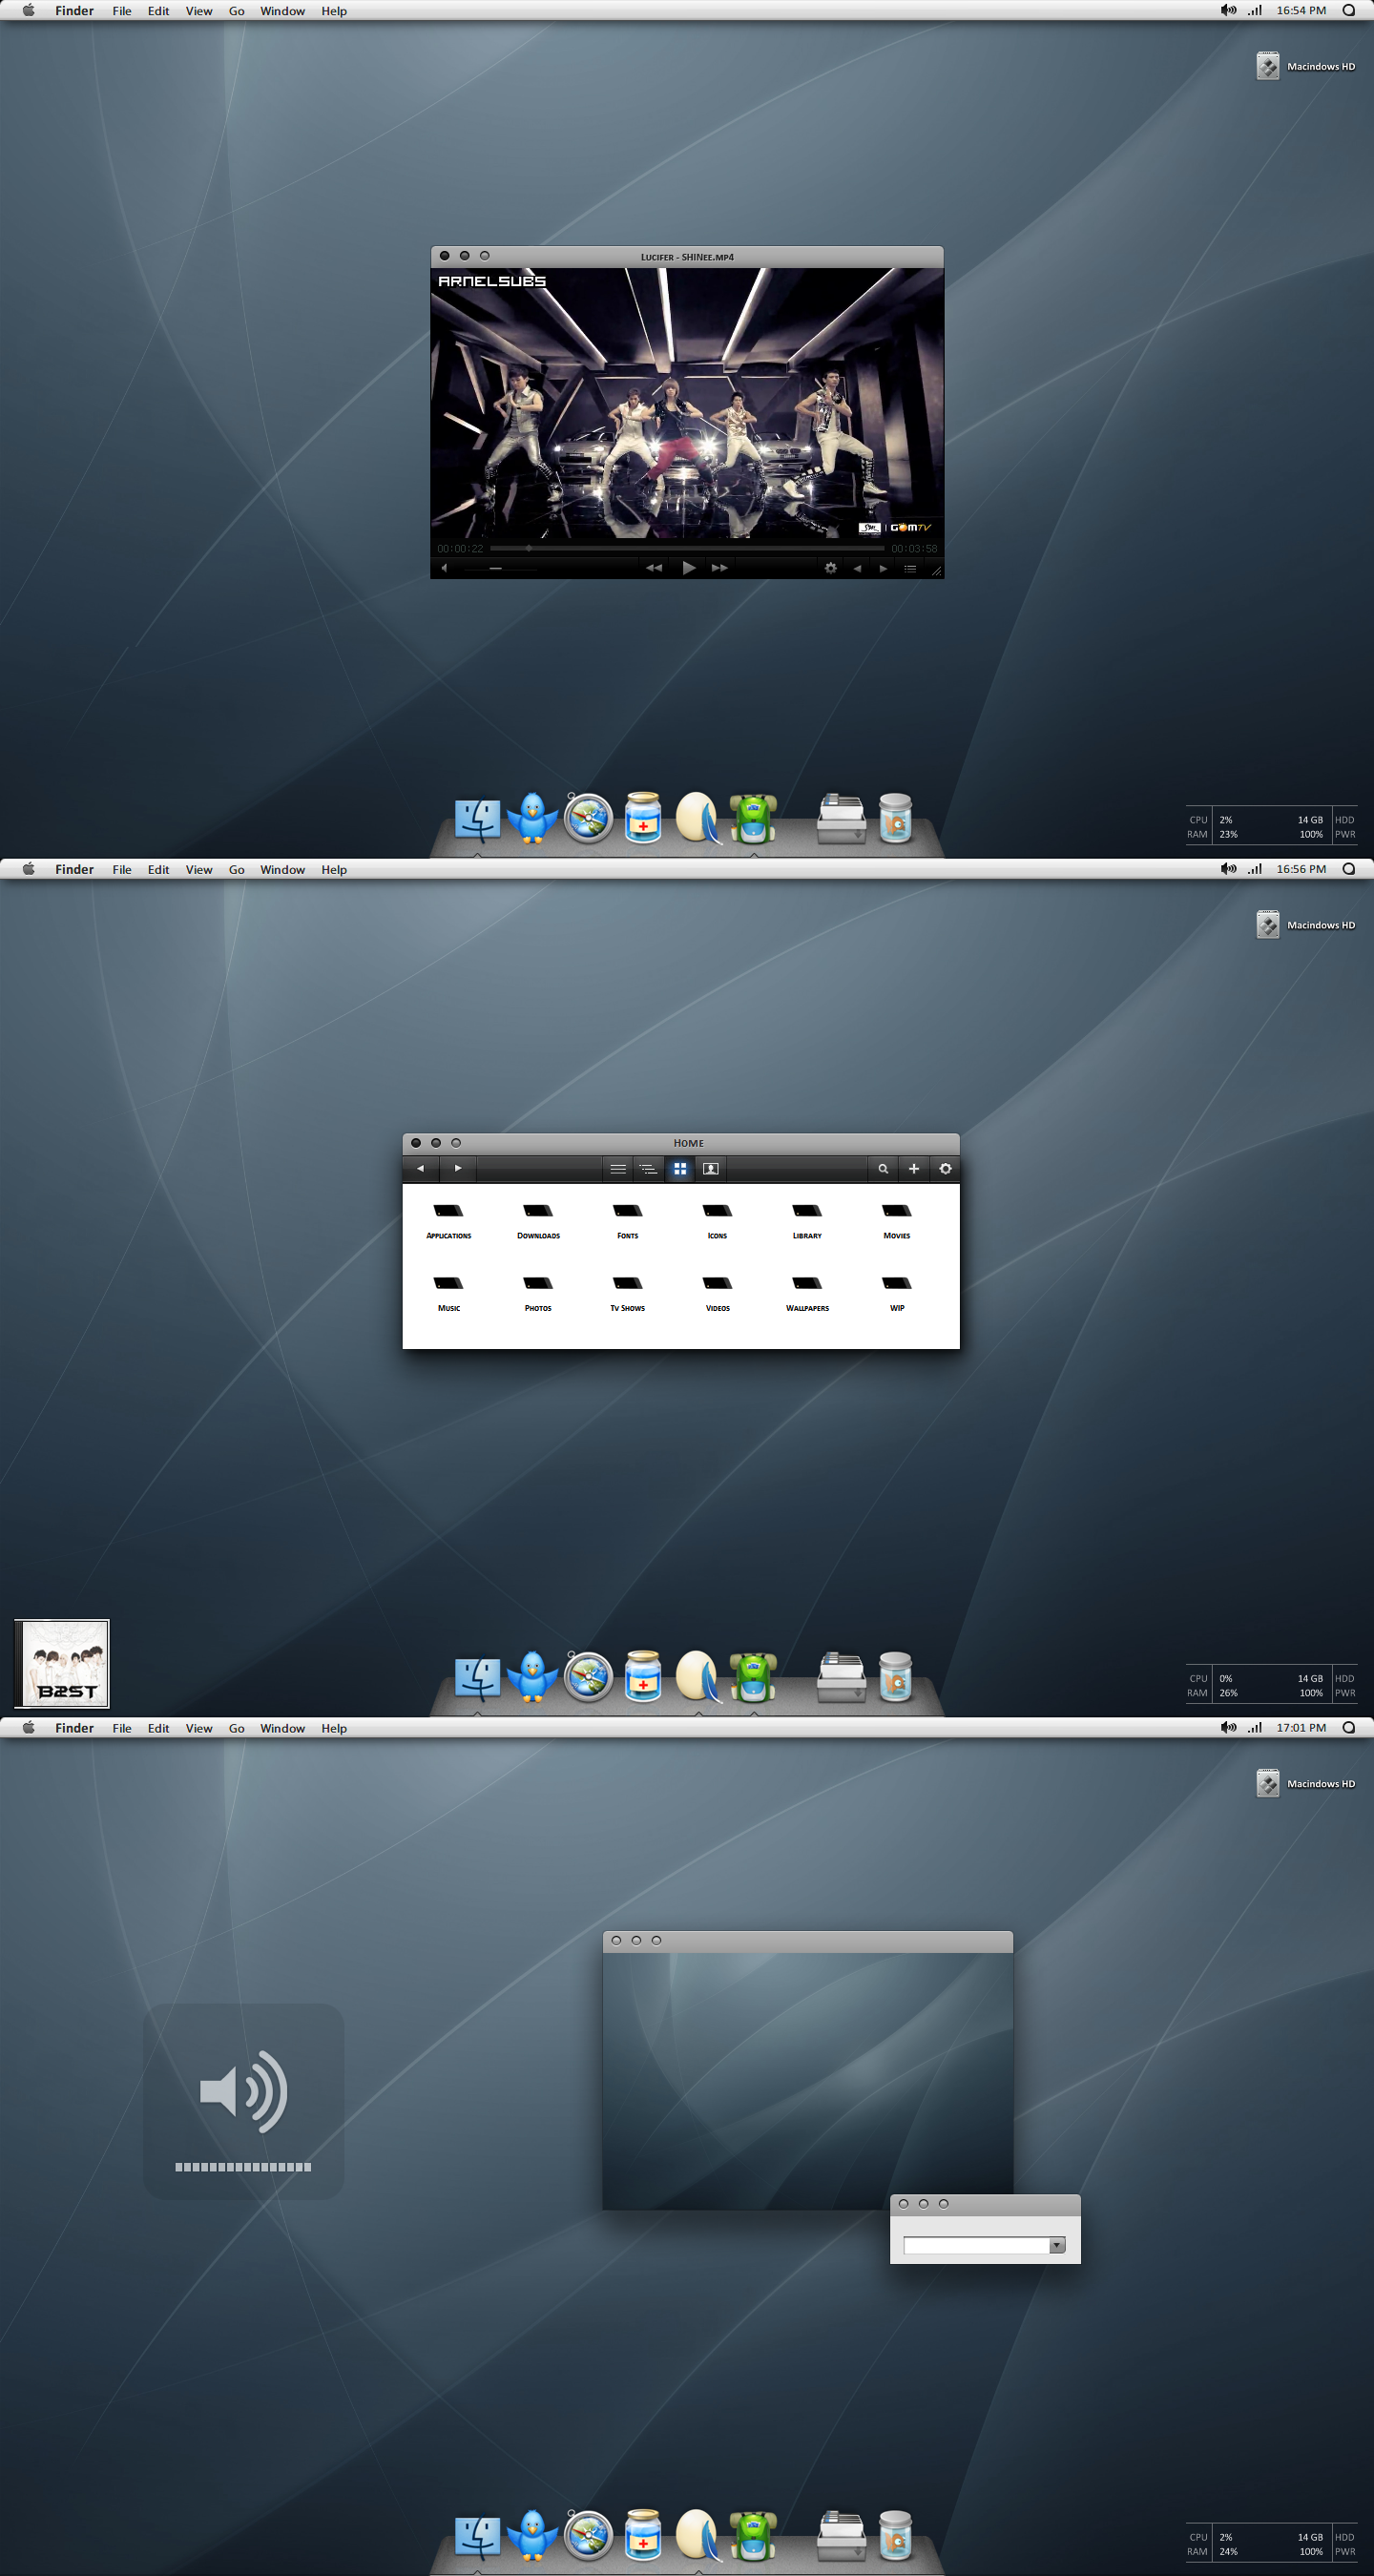
Task: Click menu bar volume icon beside 16:54 PM
Action: pos(1228,11)
